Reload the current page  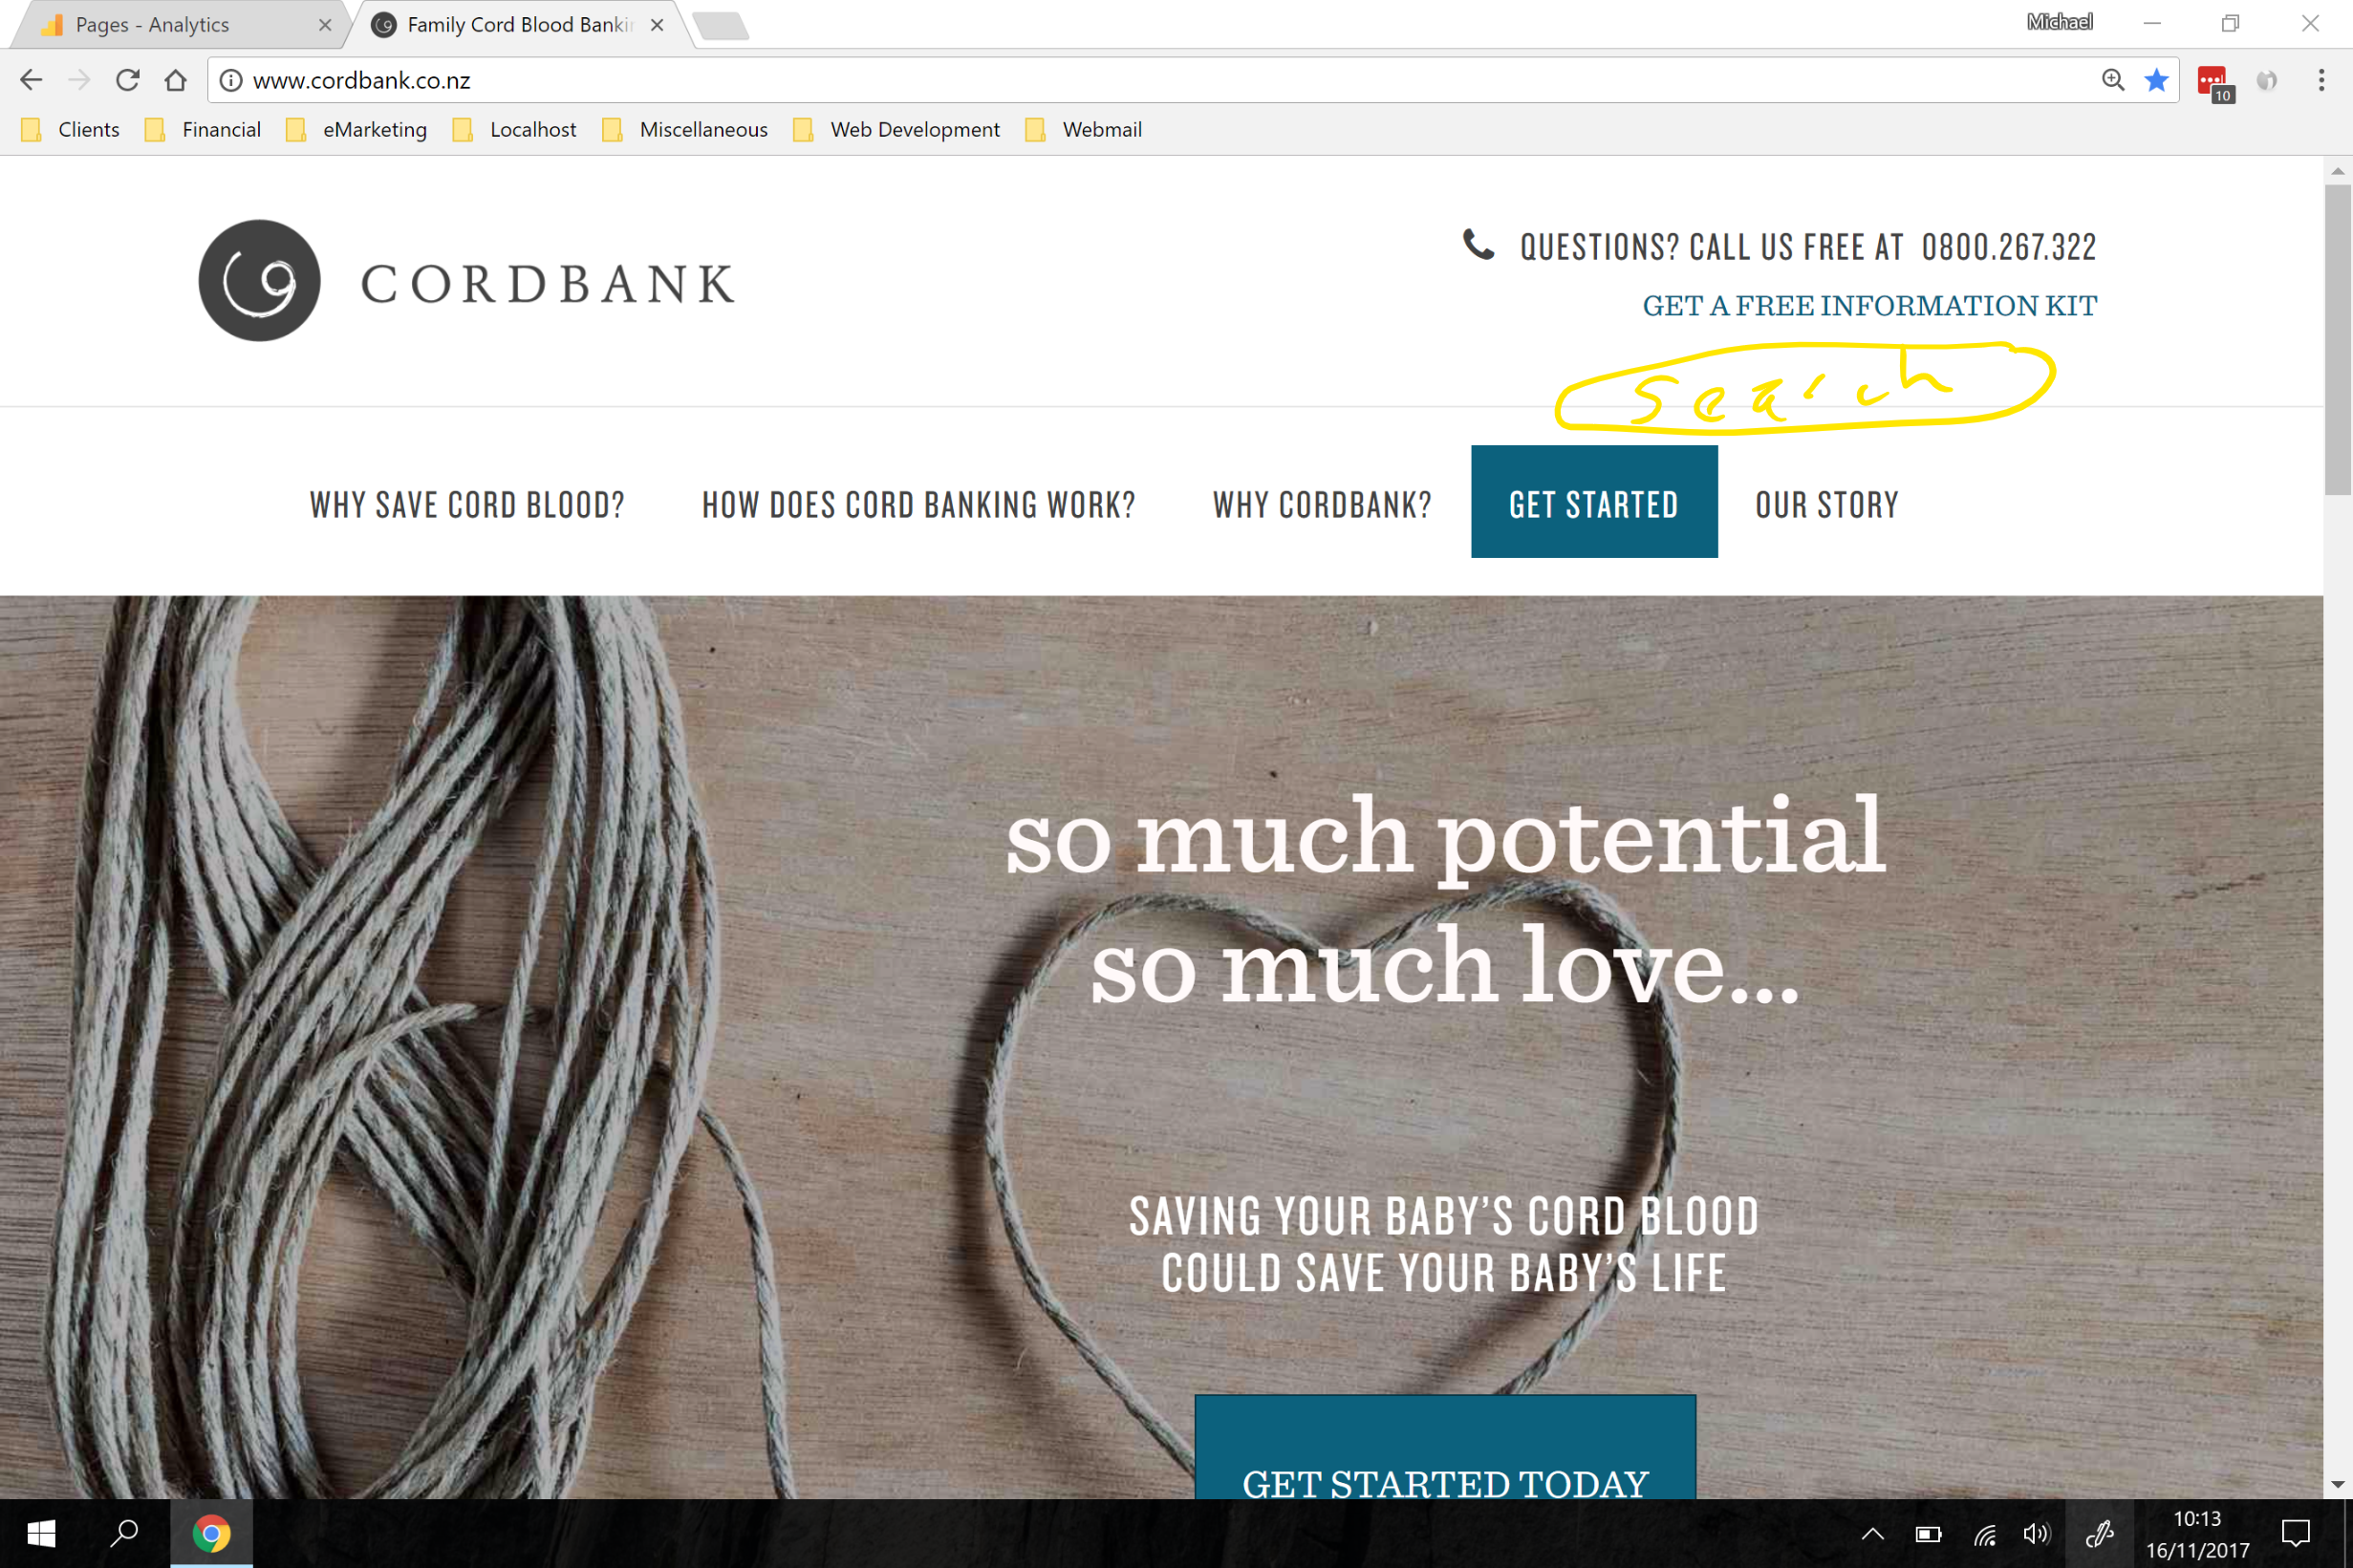(x=127, y=80)
